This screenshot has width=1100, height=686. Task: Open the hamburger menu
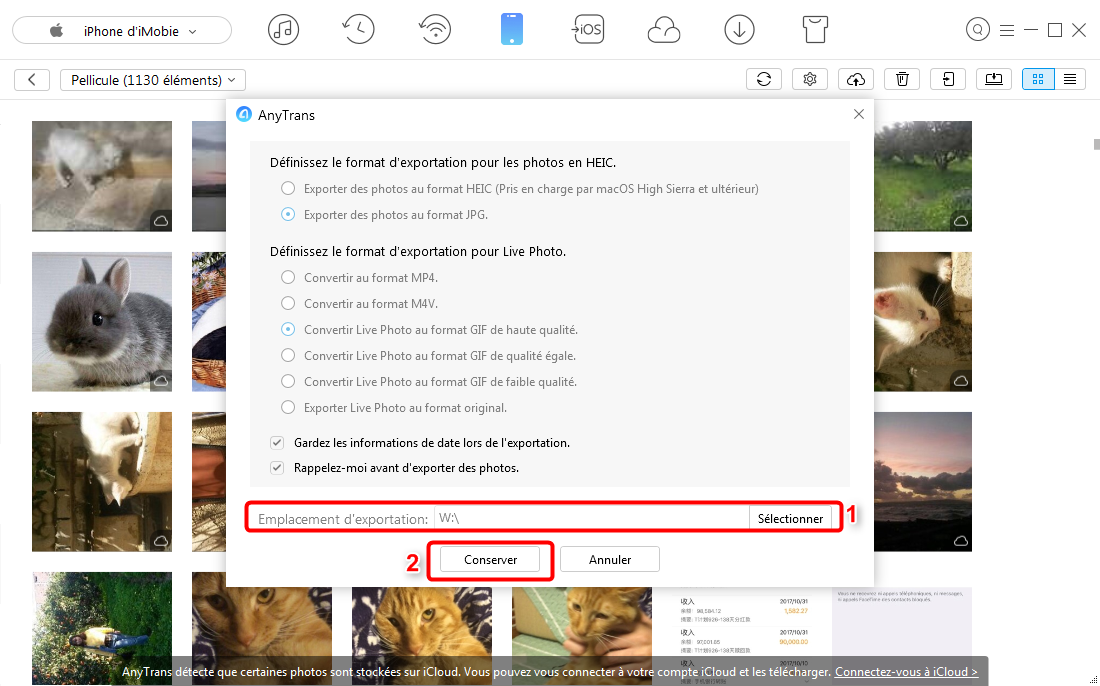coord(1007,30)
